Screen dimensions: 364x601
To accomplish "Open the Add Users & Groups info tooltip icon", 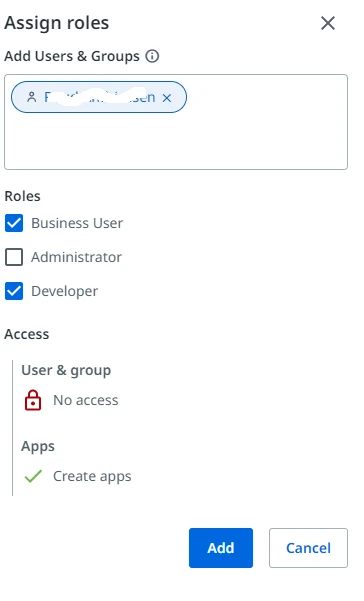I will [x=152, y=56].
